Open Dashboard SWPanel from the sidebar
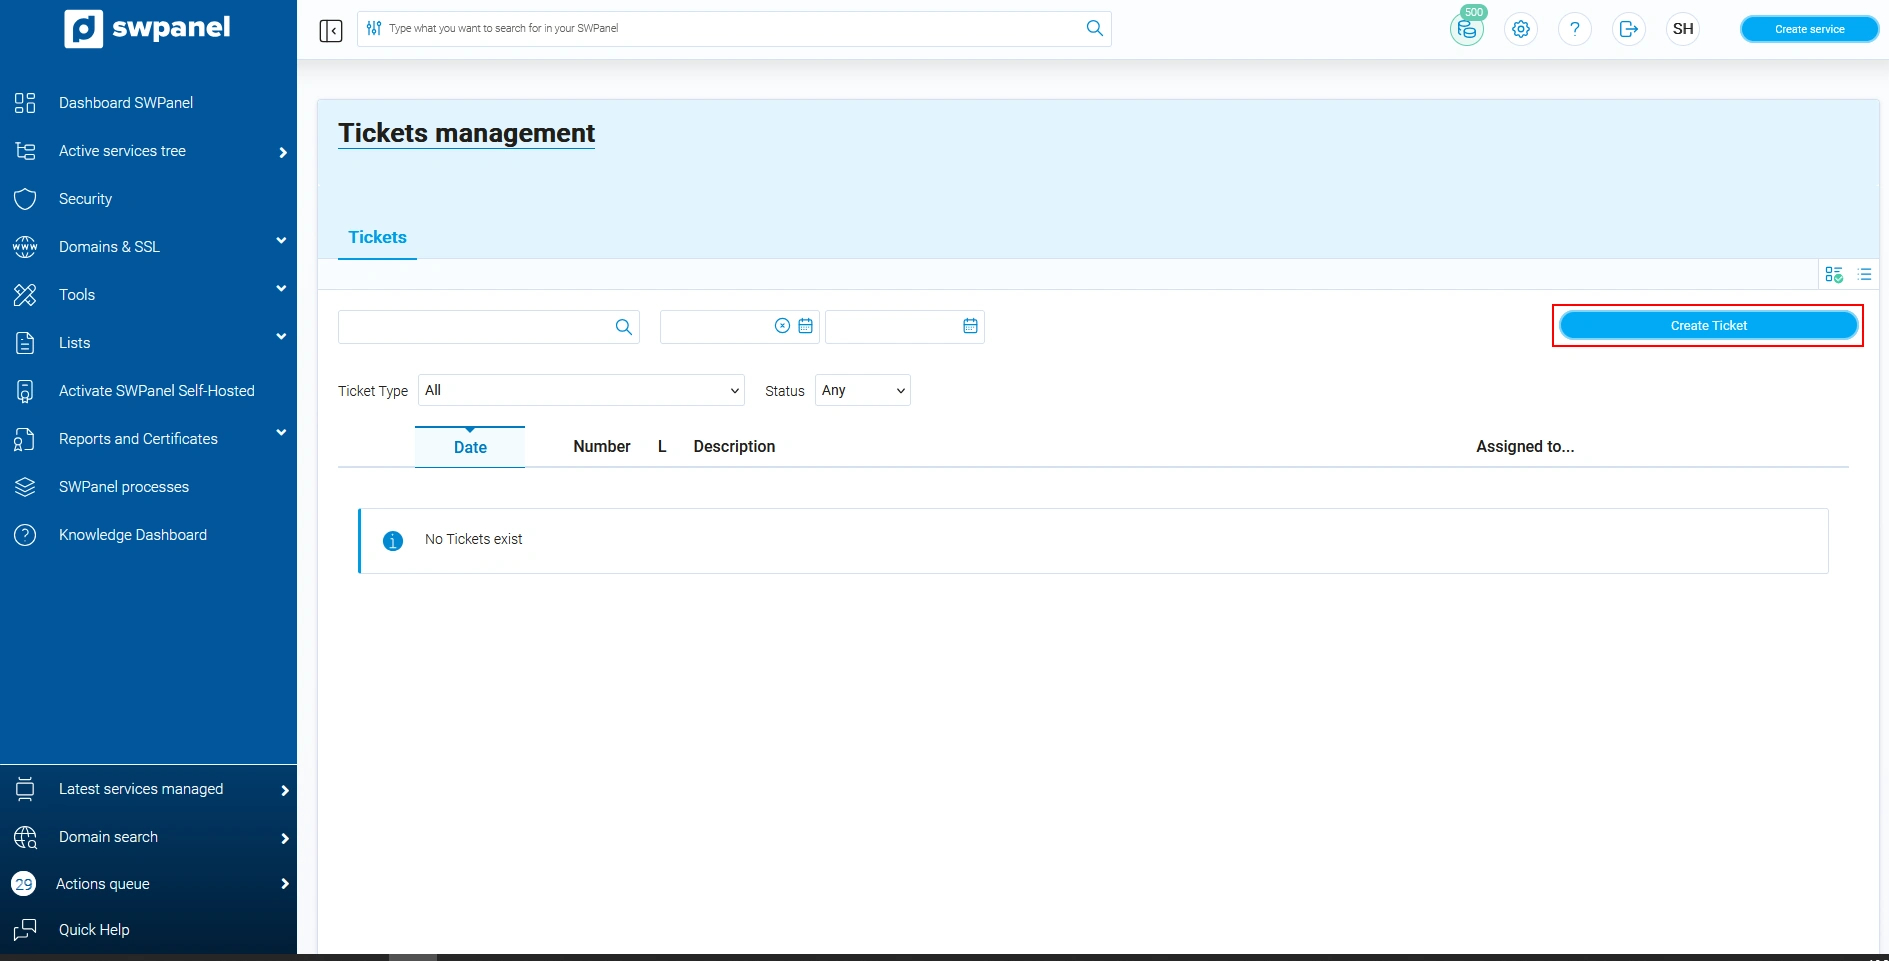The height and width of the screenshot is (961, 1889). coord(126,103)
